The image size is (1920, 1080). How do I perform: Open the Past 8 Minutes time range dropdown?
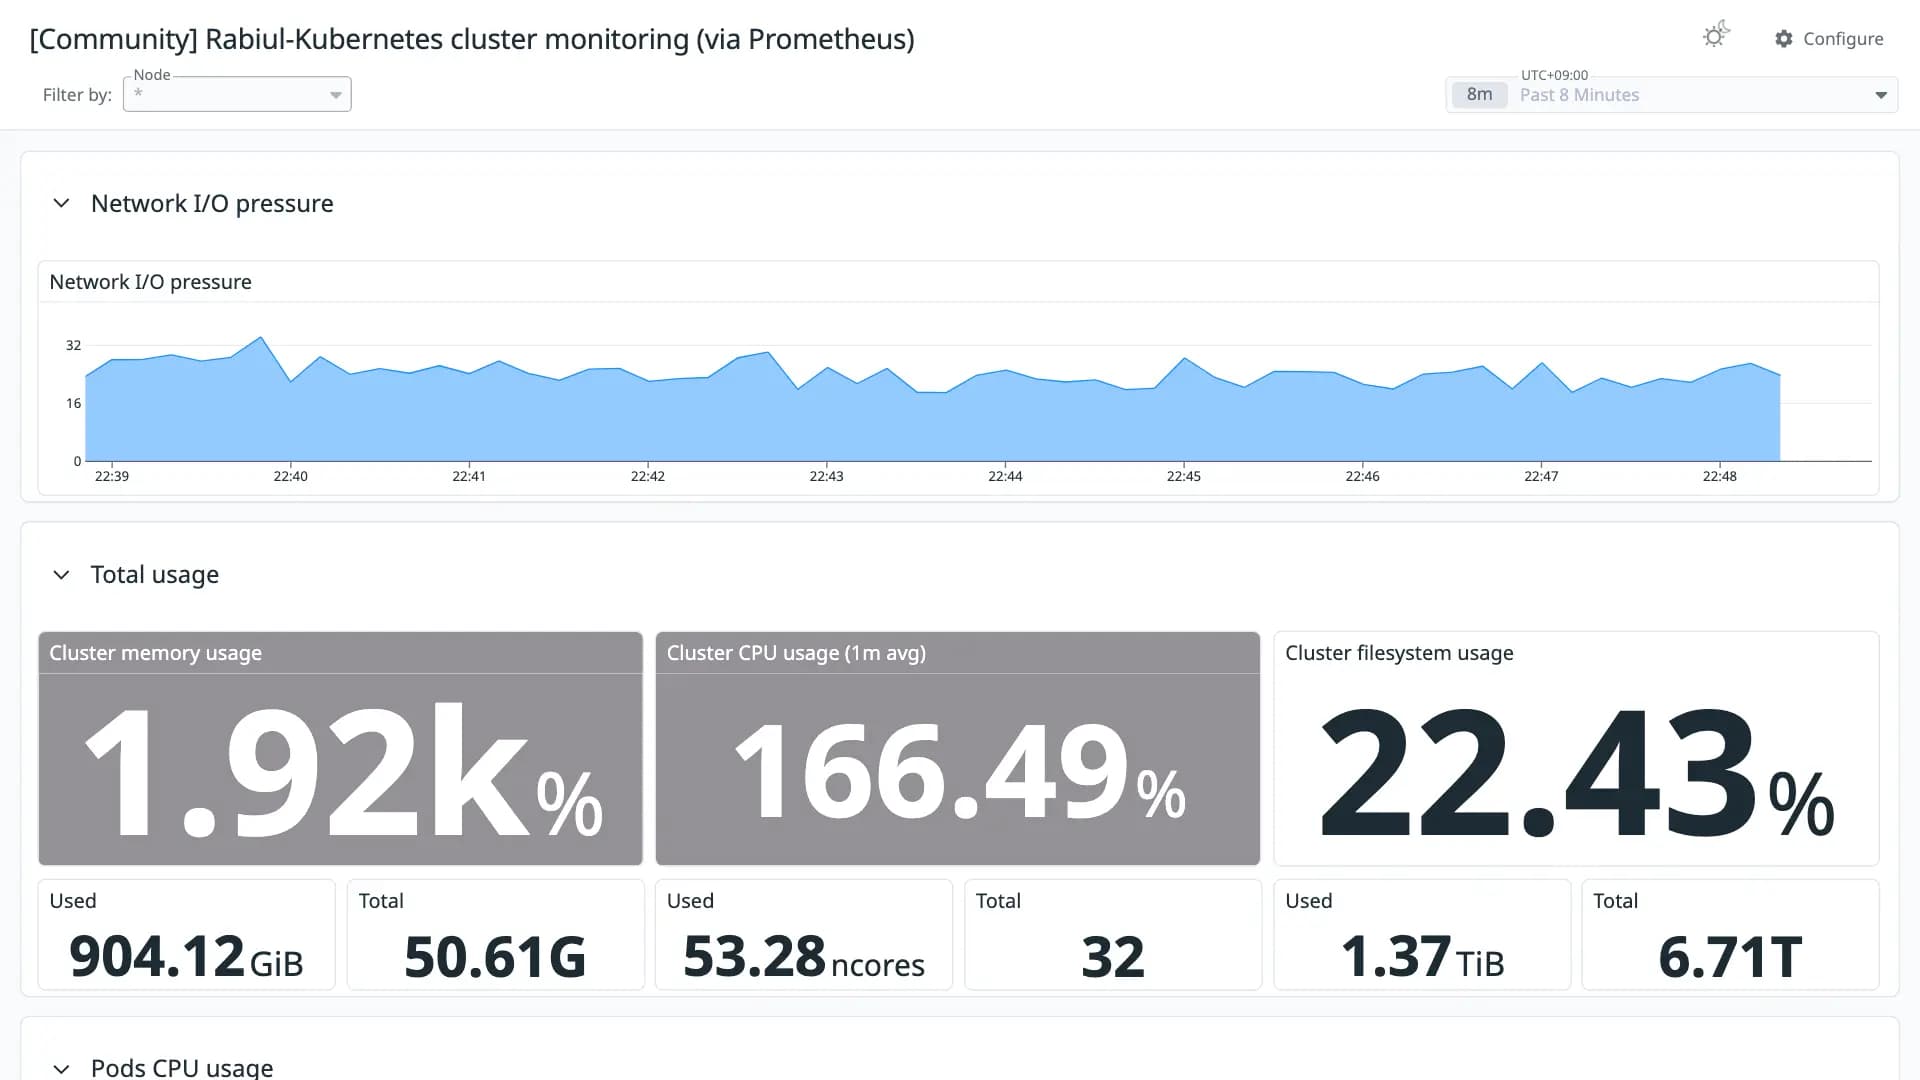1672,95
